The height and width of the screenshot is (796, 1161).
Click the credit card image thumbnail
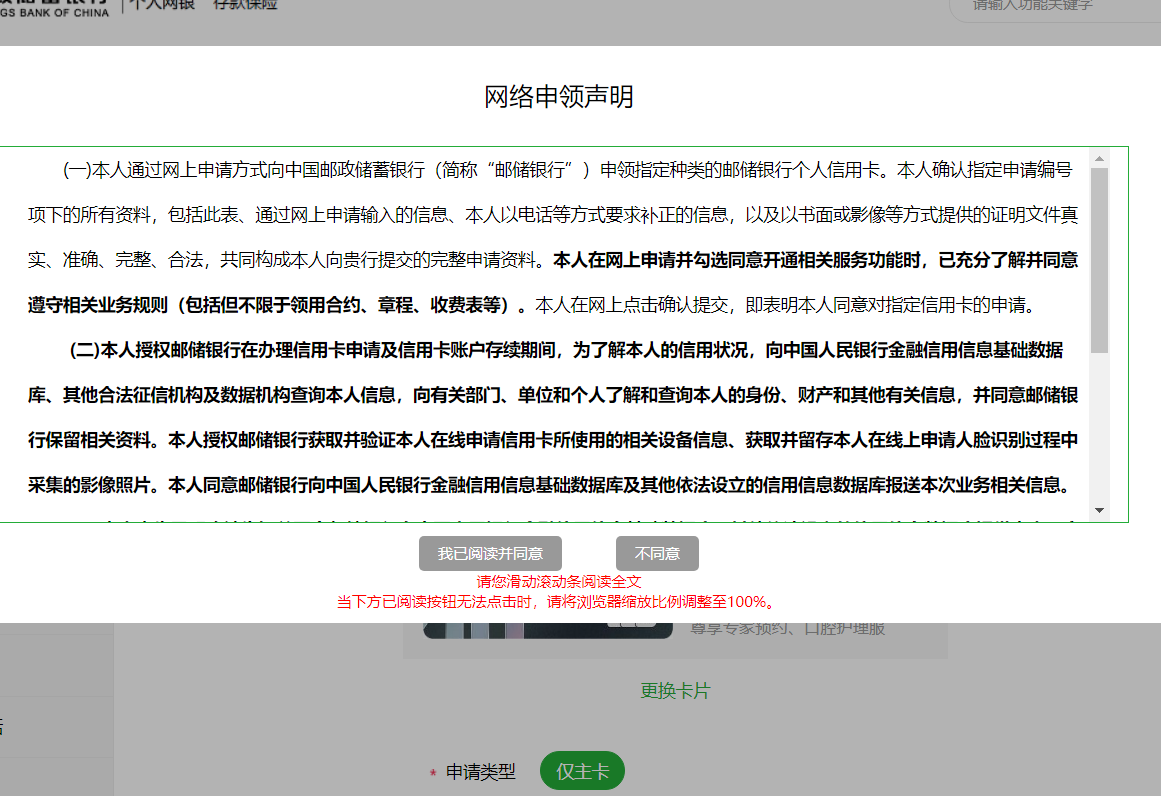click(x=548, y=630)
